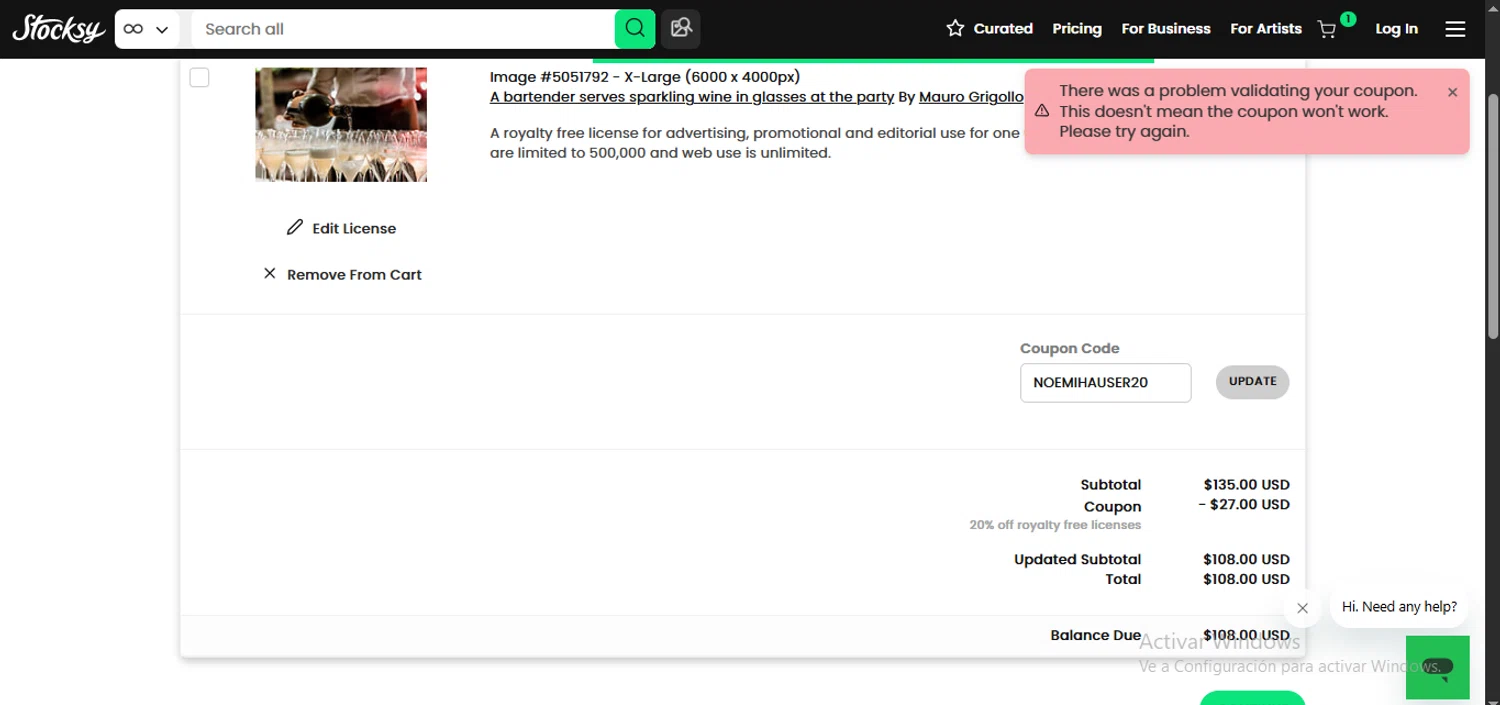Open the Stocksy logo homepage

[x=58, y=29]
